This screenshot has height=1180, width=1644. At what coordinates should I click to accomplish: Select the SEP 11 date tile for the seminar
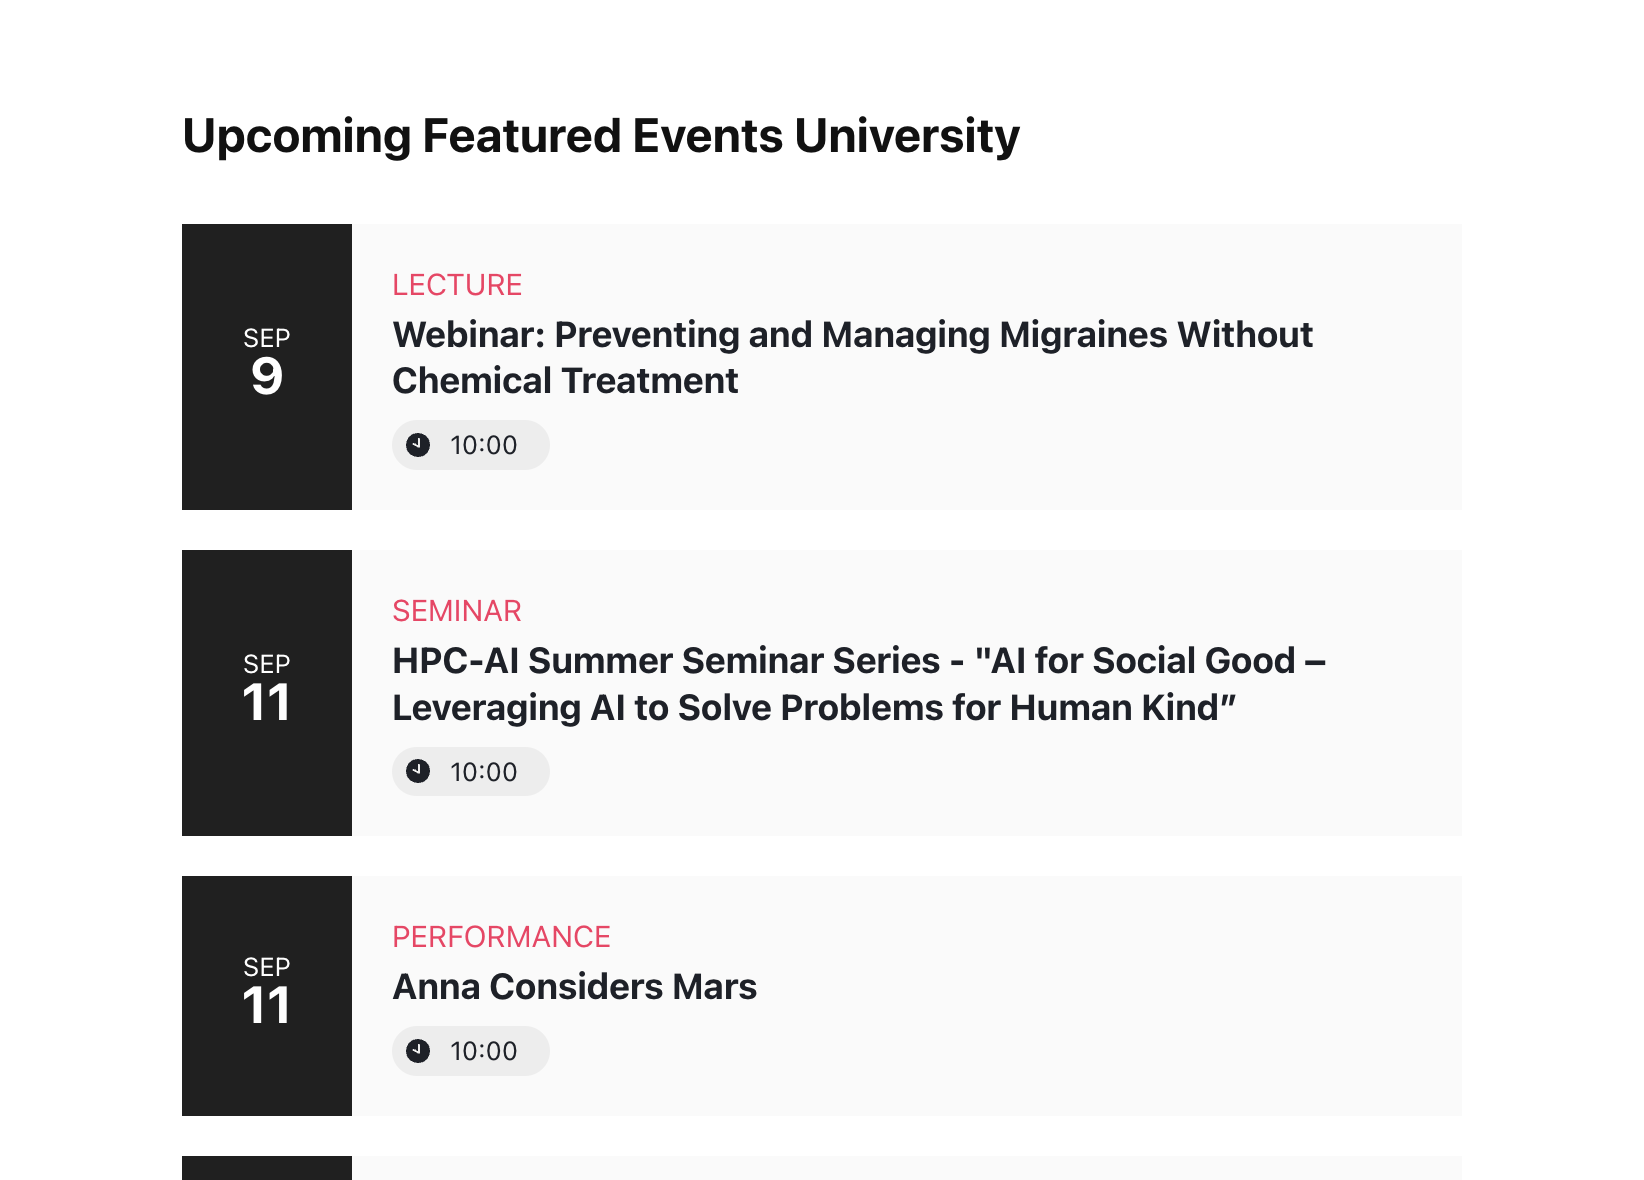266,691
